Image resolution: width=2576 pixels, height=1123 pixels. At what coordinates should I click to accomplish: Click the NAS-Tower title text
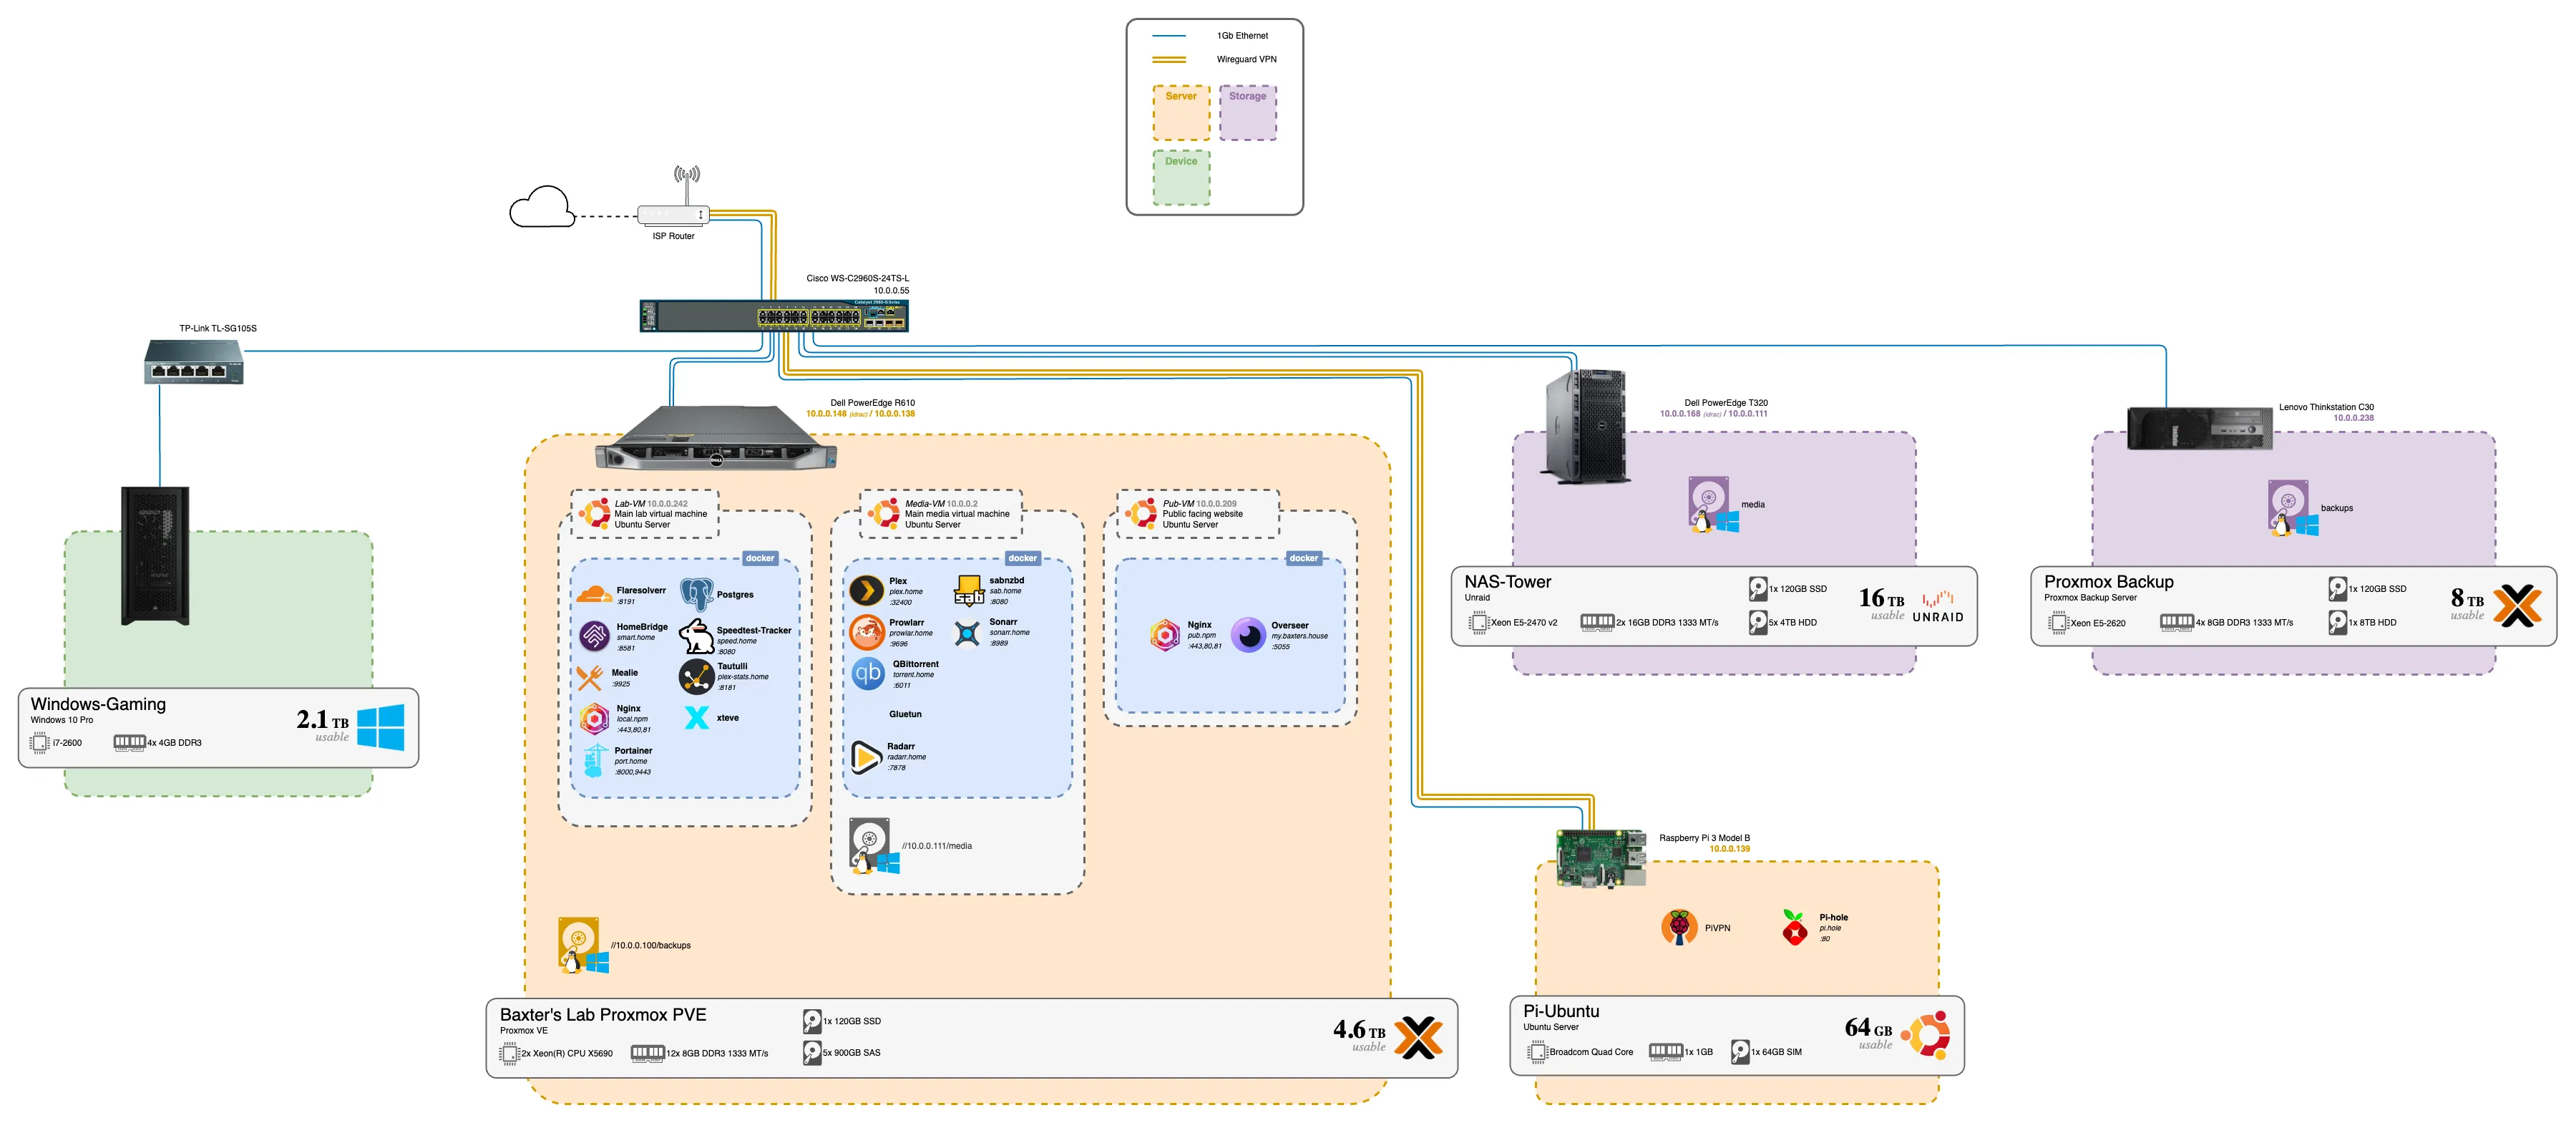[1507, 582]
